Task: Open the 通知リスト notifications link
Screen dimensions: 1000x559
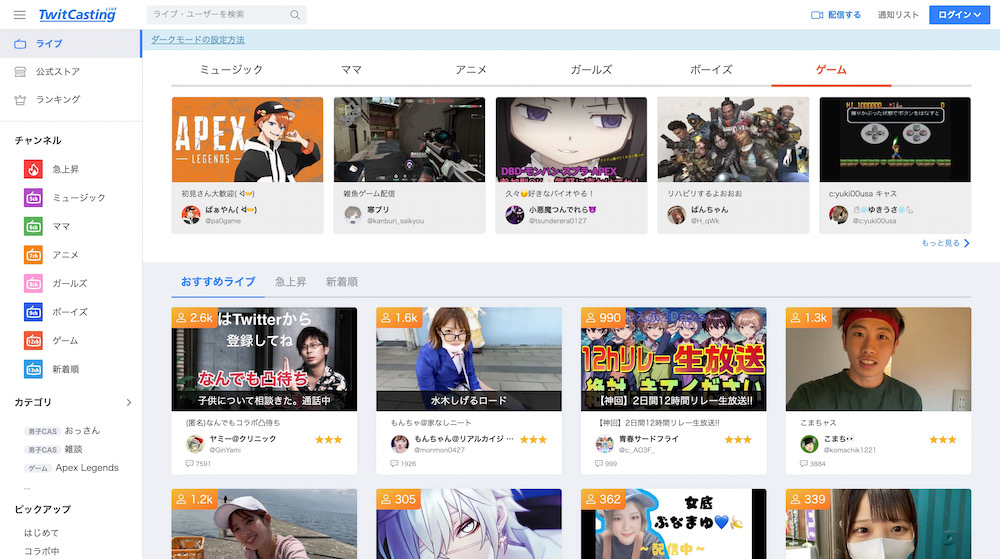Action: 898,15
